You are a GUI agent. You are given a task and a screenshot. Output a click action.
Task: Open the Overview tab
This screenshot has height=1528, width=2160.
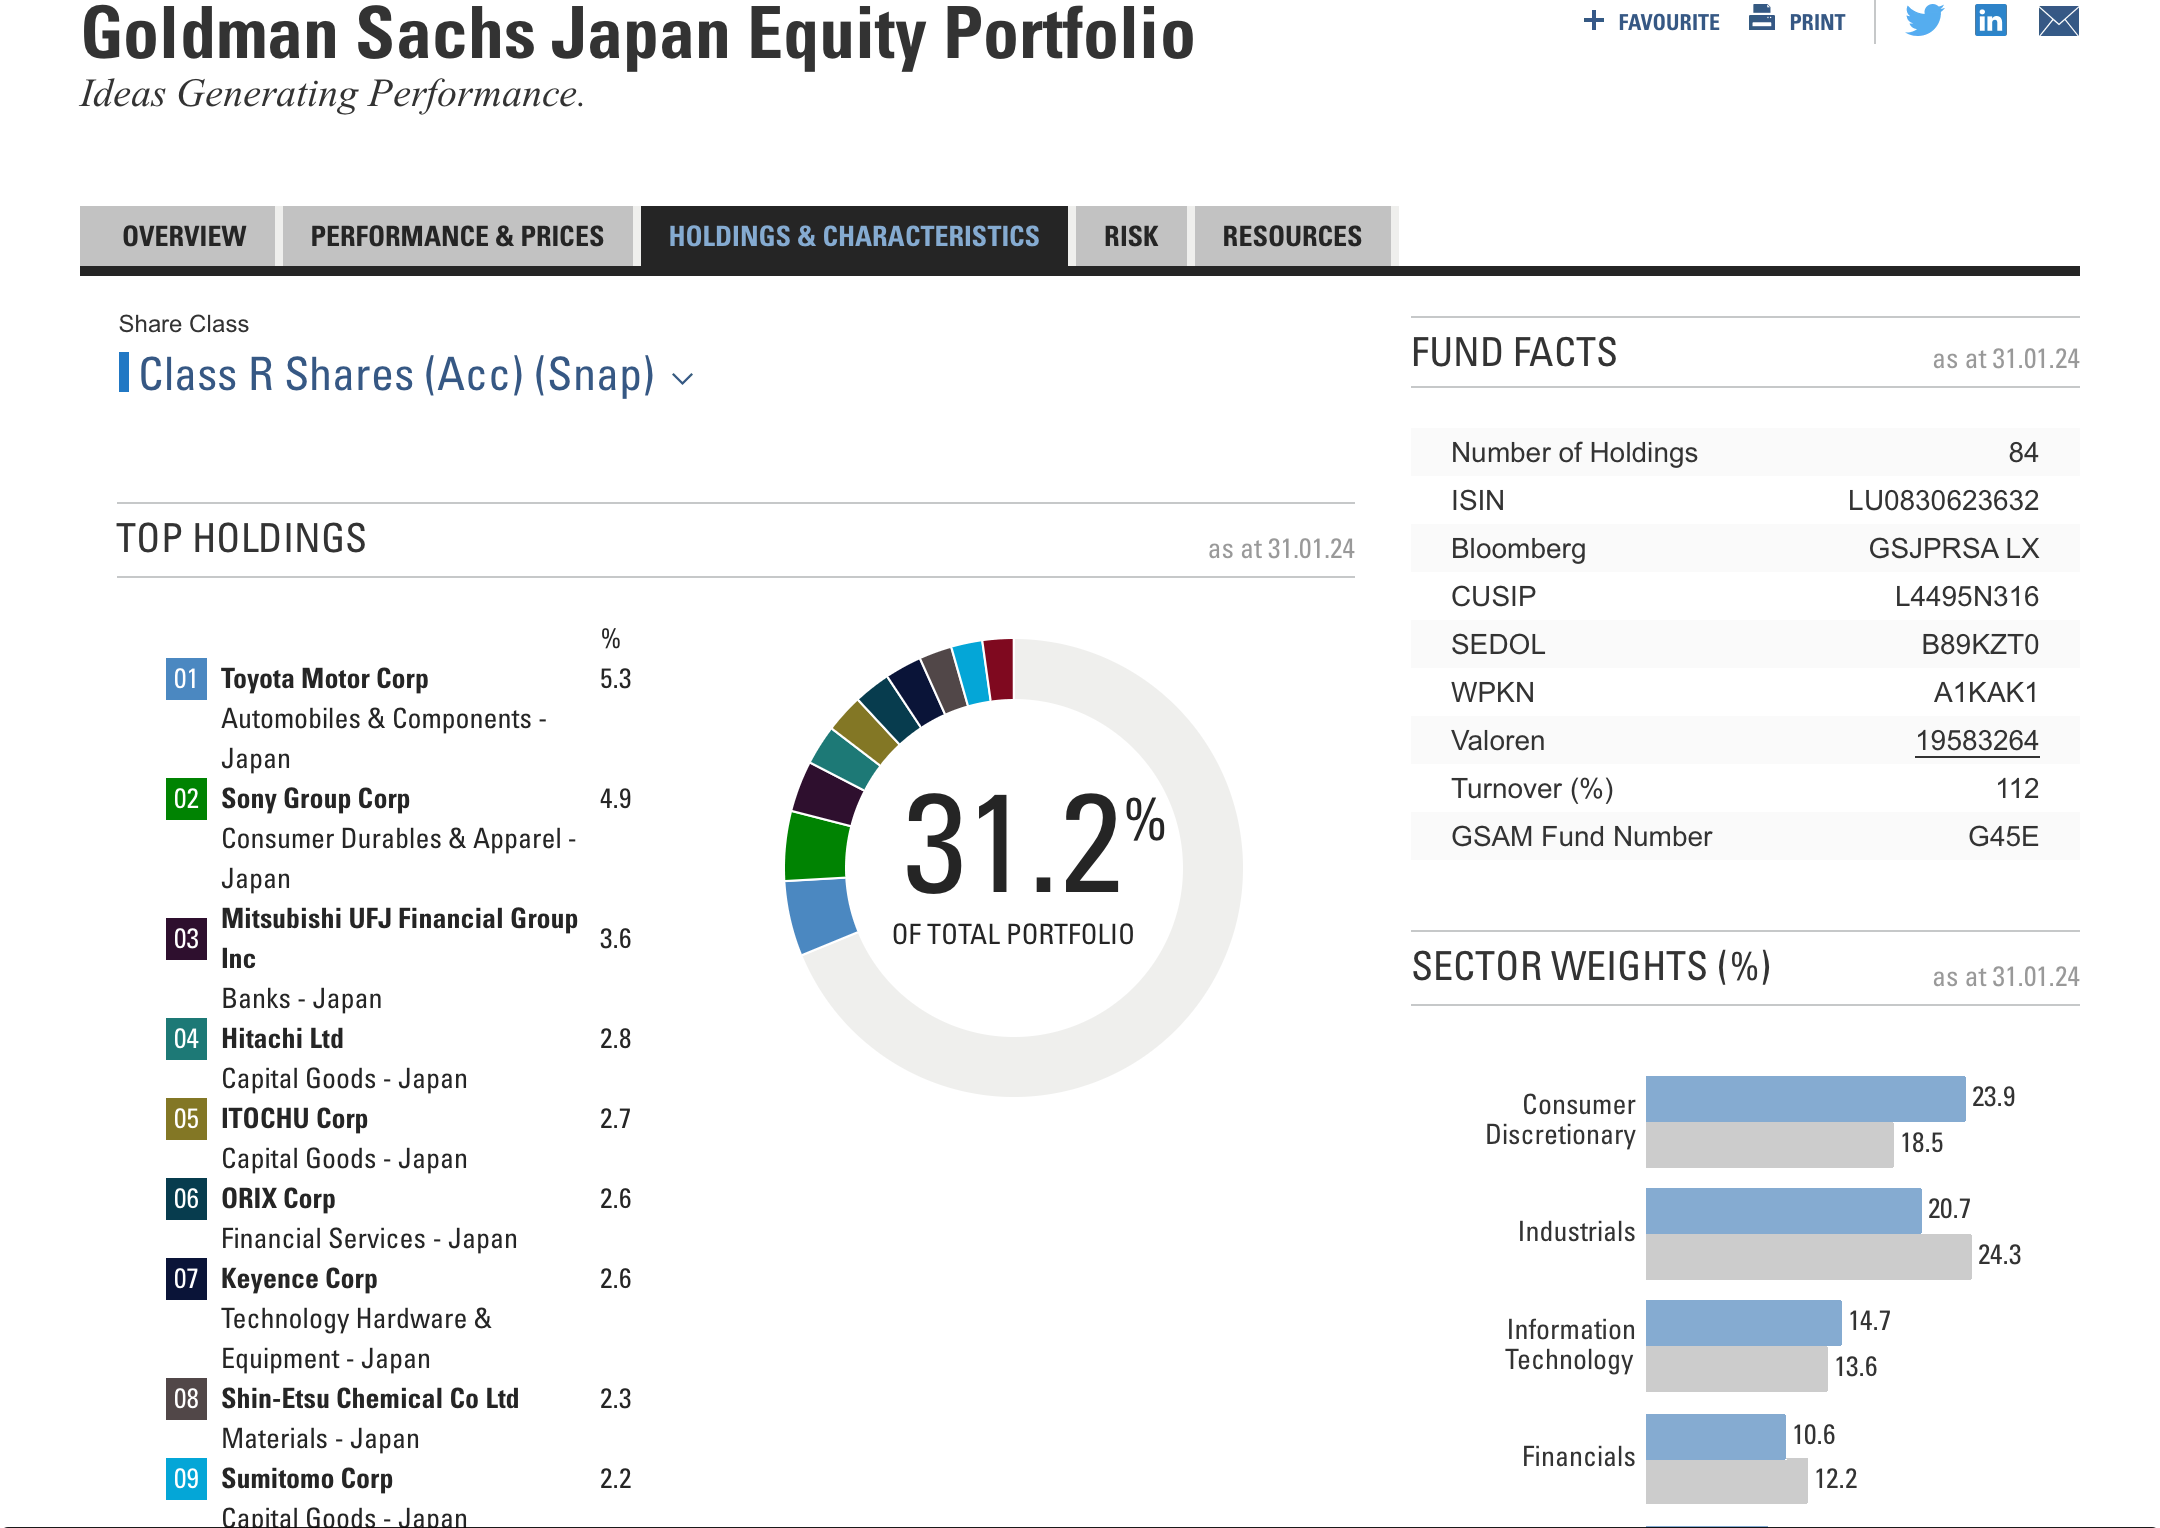click(x=178, y=236)
